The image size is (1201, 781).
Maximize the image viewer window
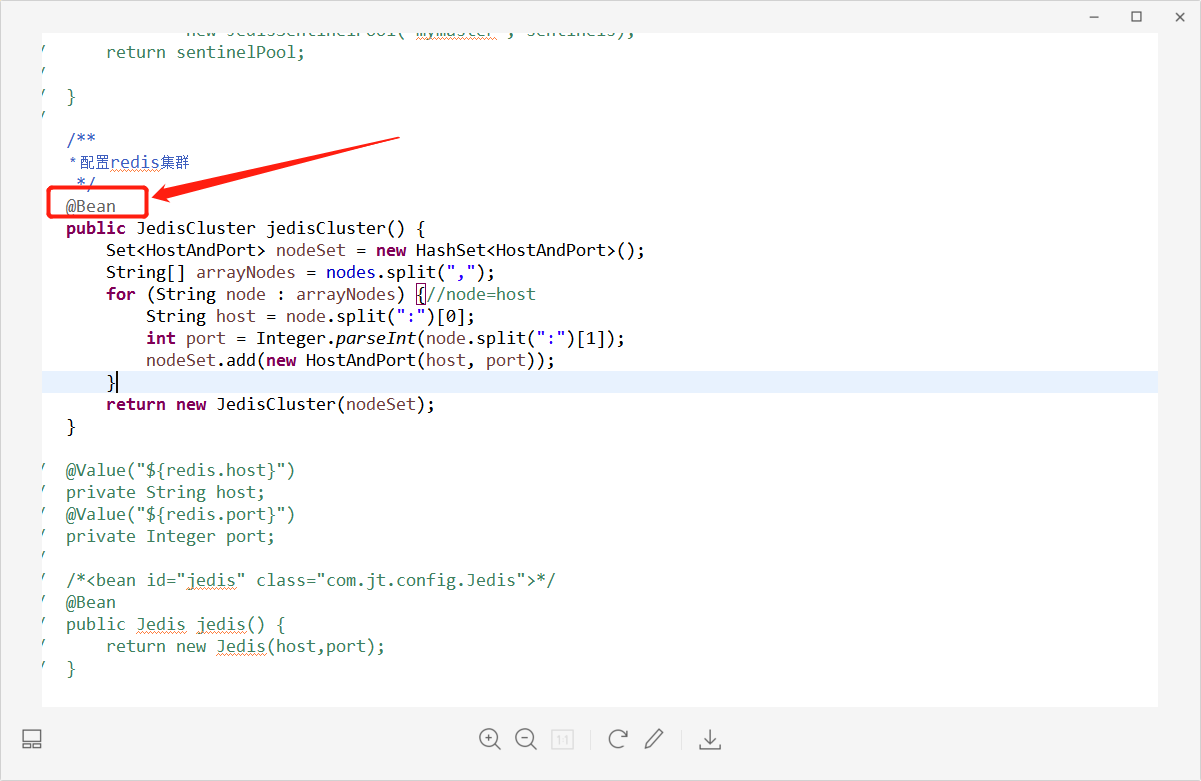1136,17
